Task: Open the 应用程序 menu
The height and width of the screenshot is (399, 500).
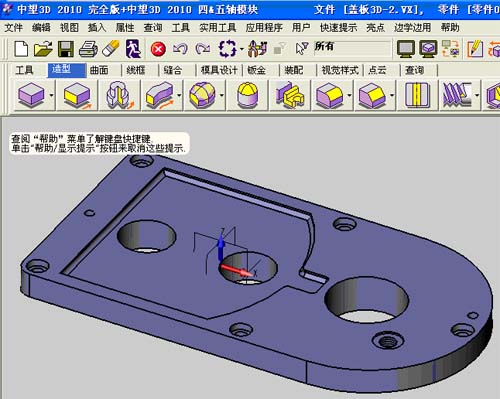Action: (x=264, y=27)
